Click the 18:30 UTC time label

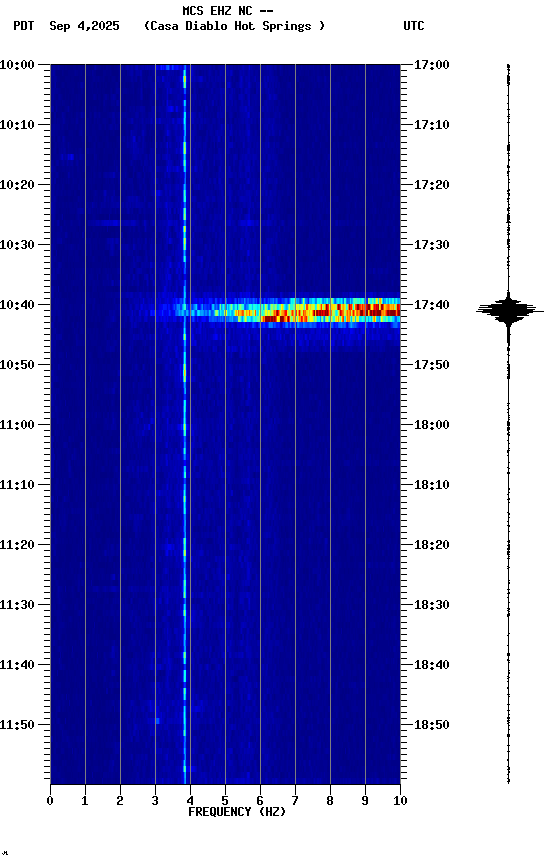coord(432,606)
